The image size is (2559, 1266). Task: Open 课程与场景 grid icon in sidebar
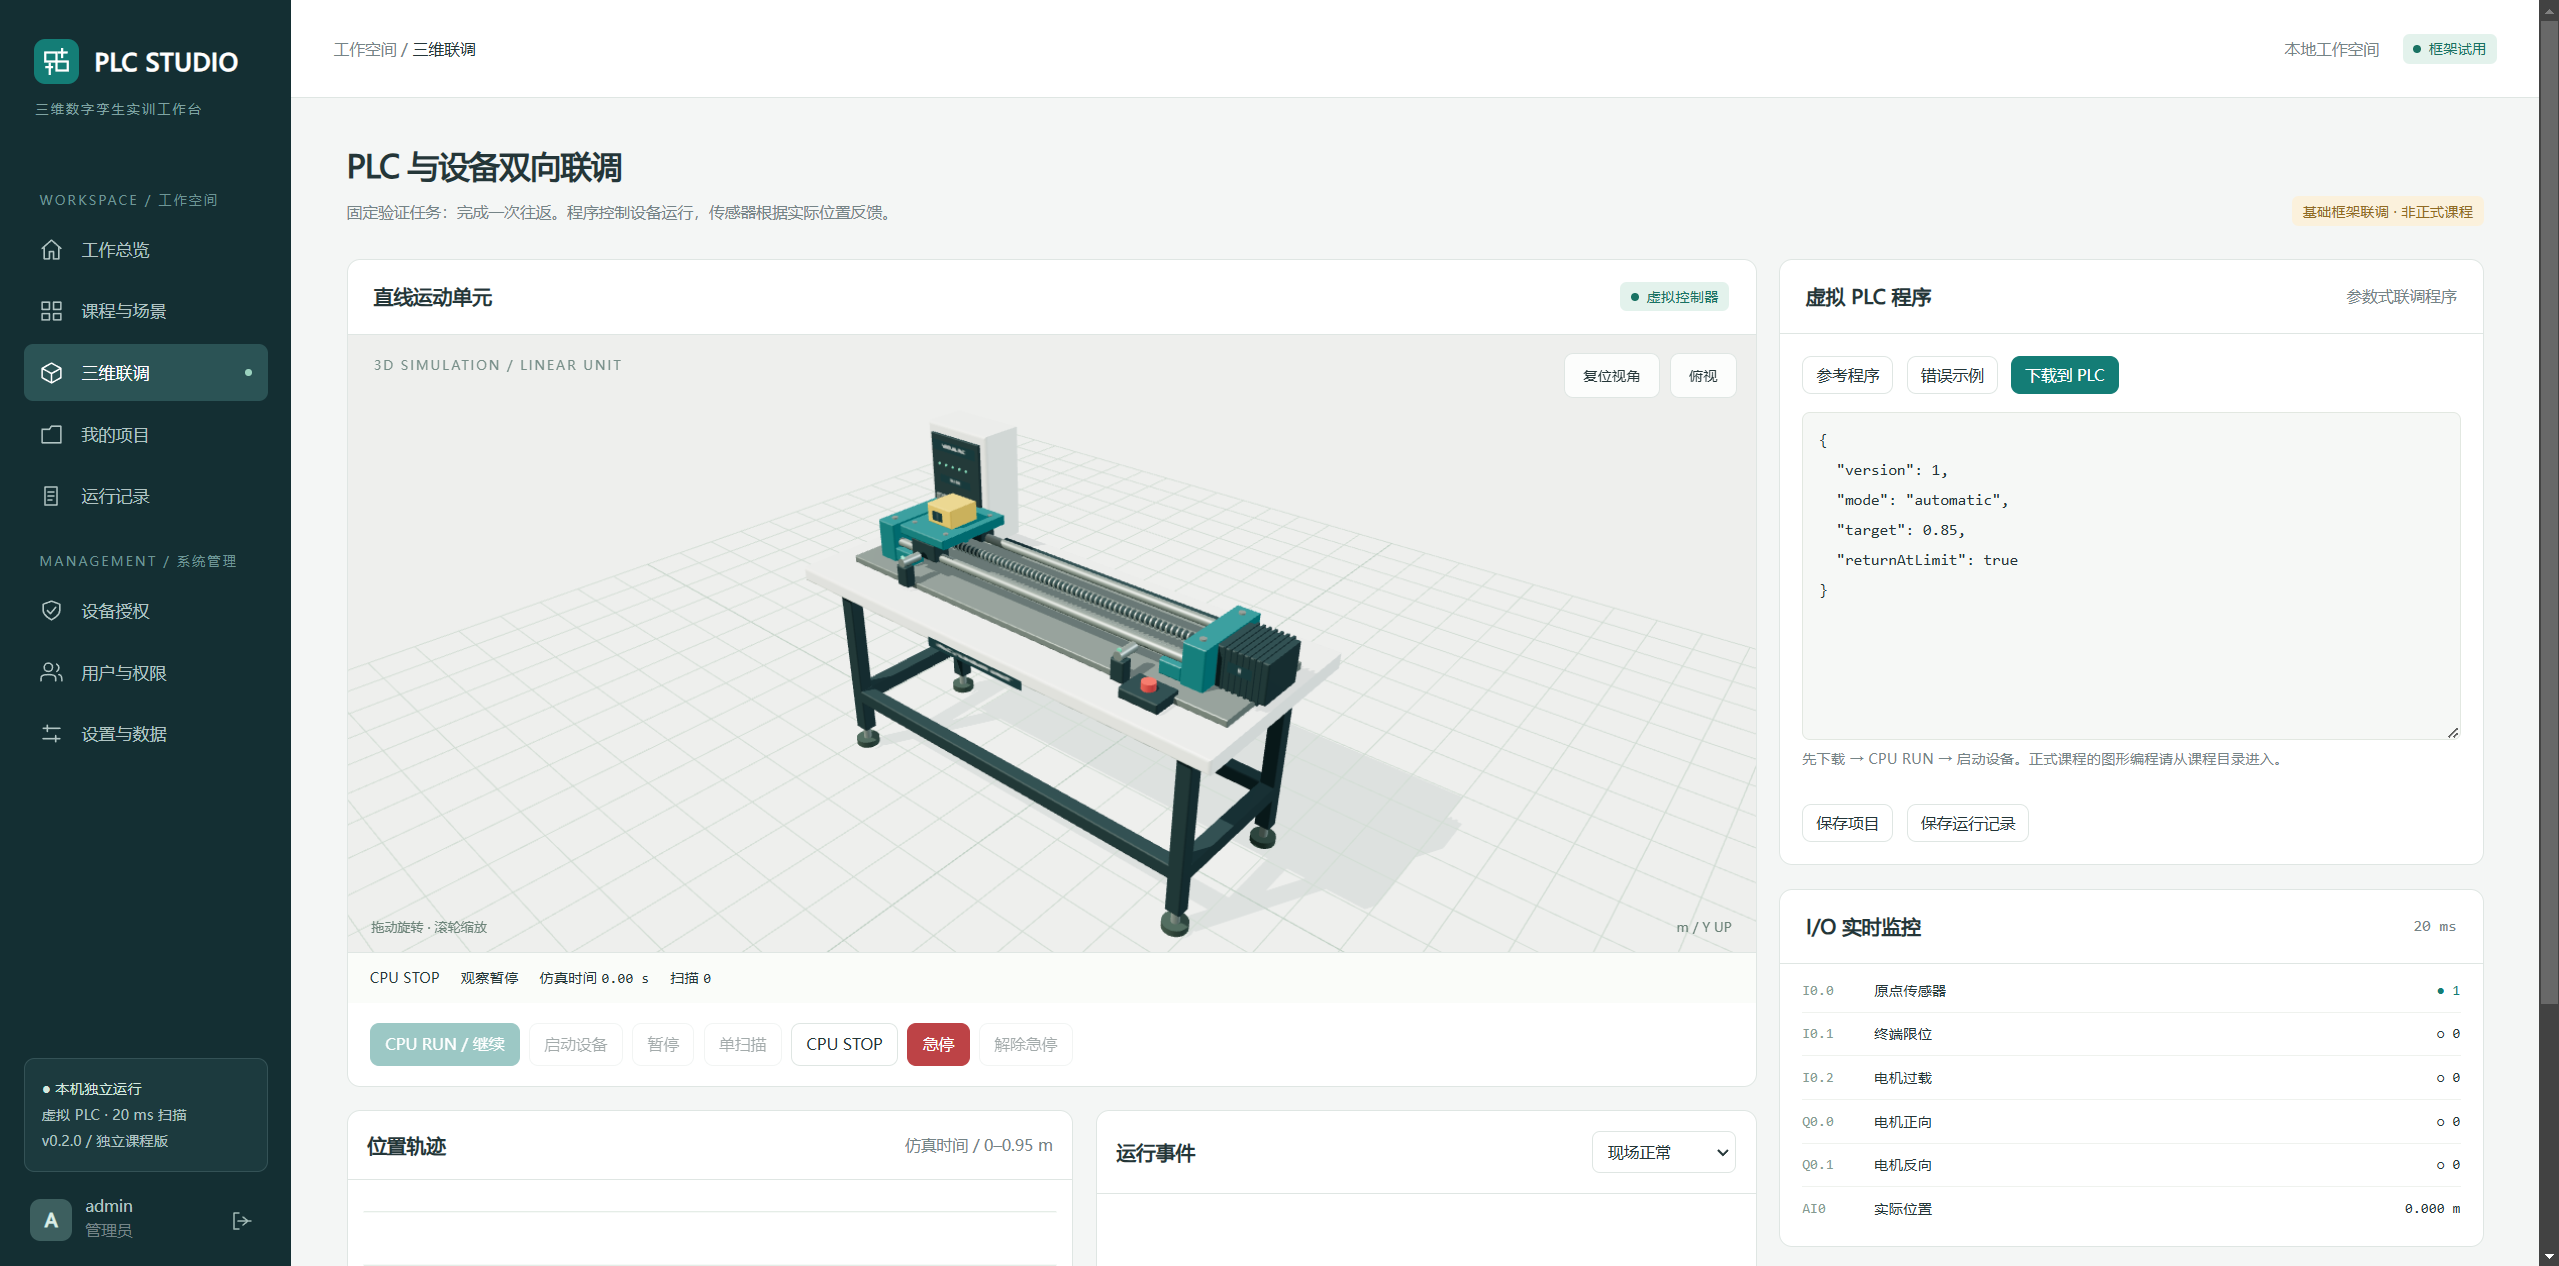point(52,311)
